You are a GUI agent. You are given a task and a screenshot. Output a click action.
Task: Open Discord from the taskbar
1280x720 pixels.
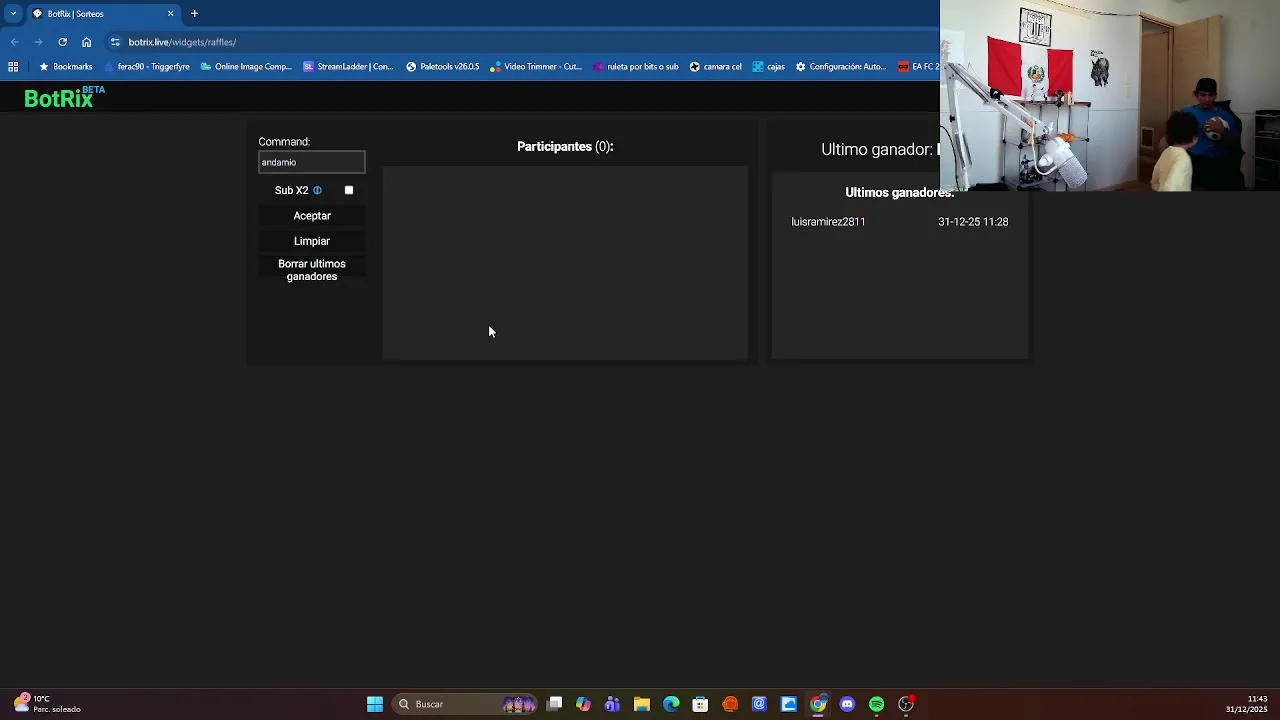(847, 704)
